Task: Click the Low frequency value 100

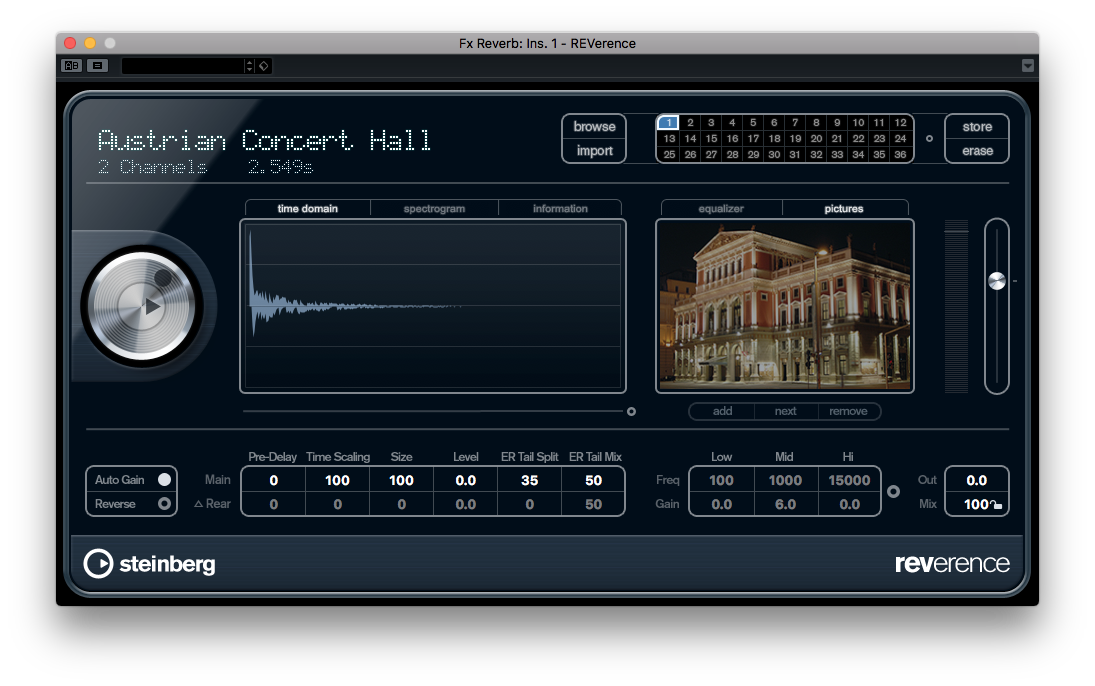Action: pos(721,481)
